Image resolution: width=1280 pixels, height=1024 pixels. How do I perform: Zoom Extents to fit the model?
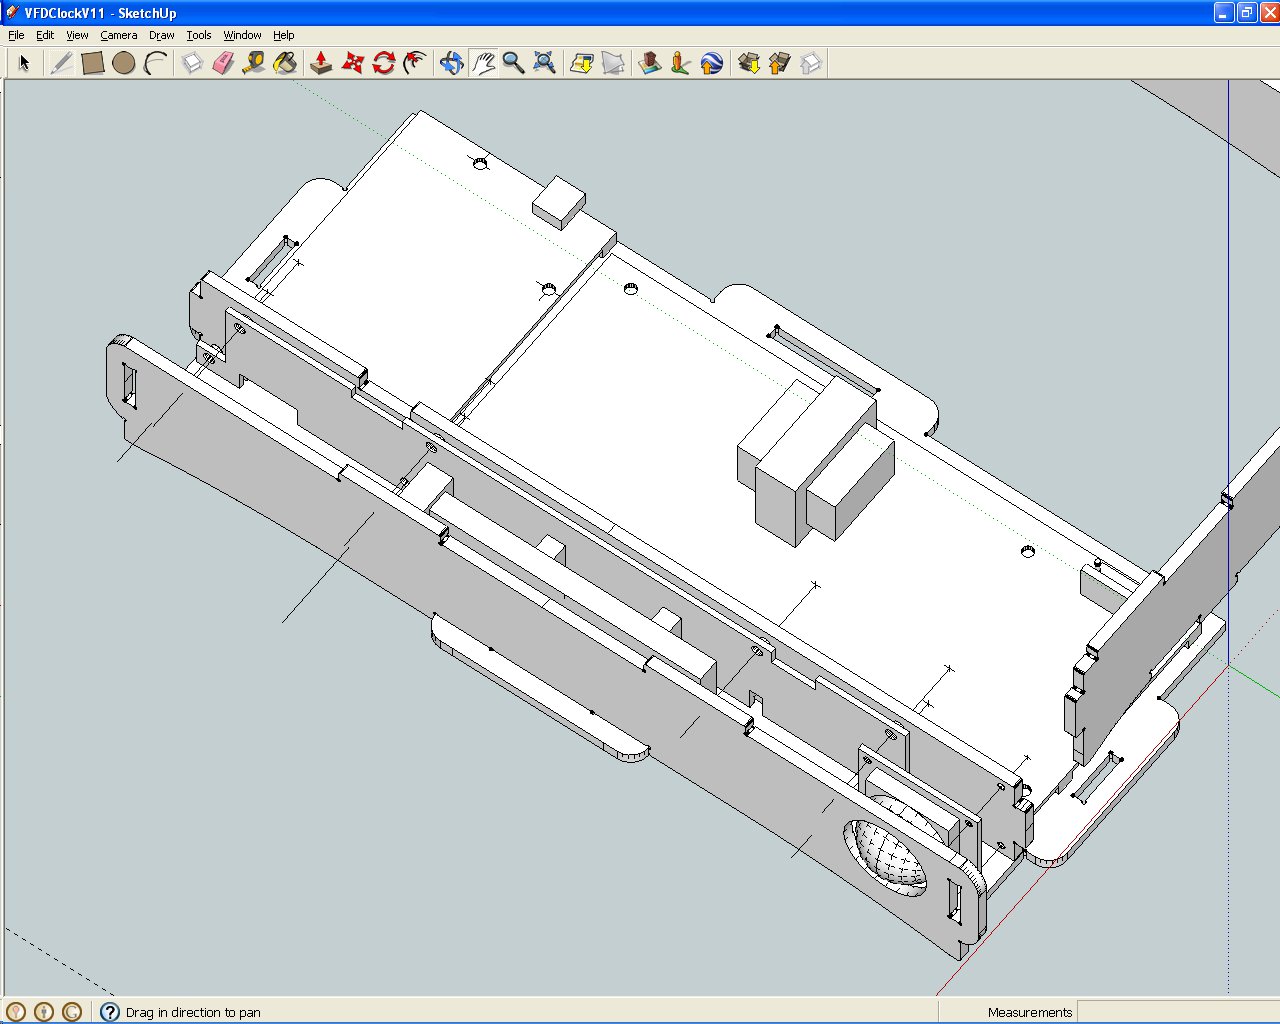[x=545, y=62]
